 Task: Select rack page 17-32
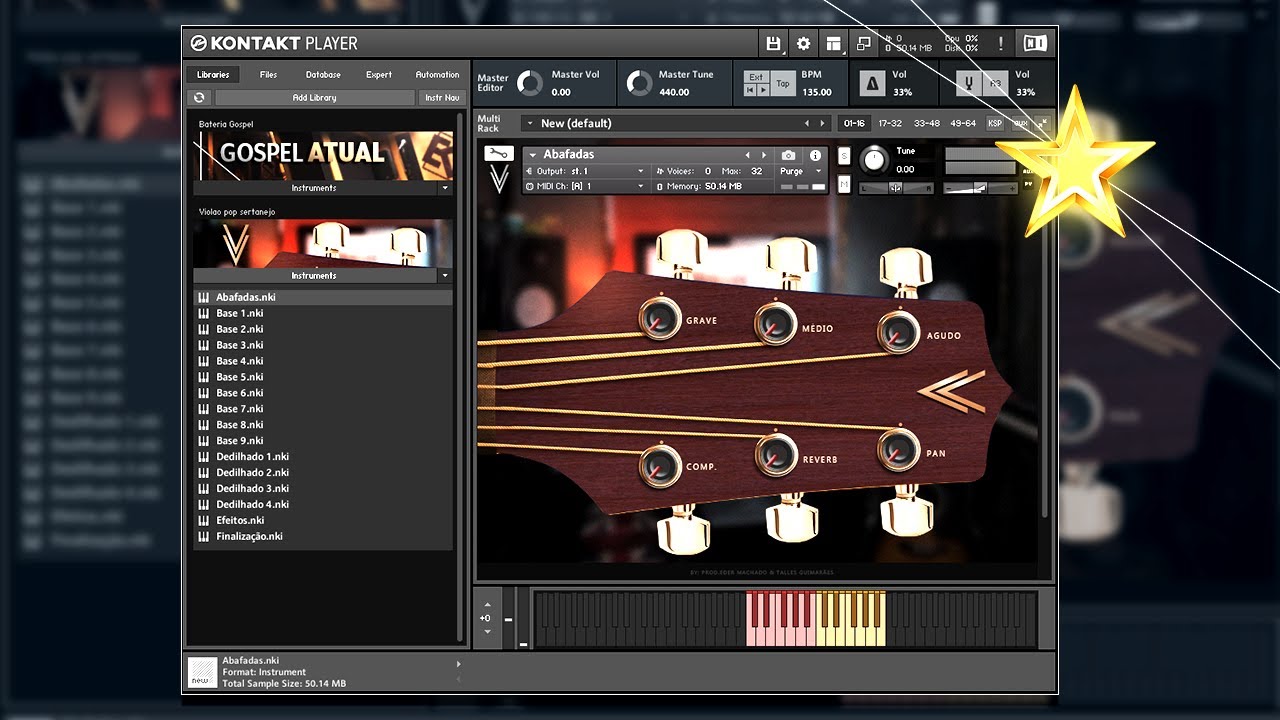(890, 123)
